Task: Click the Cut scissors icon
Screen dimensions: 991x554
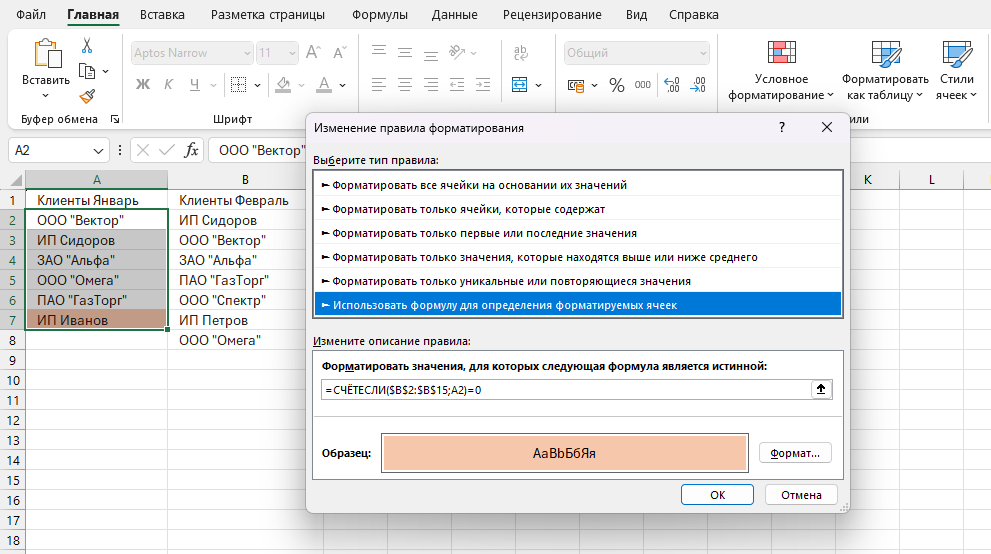Action: click(x=87, y=46)
